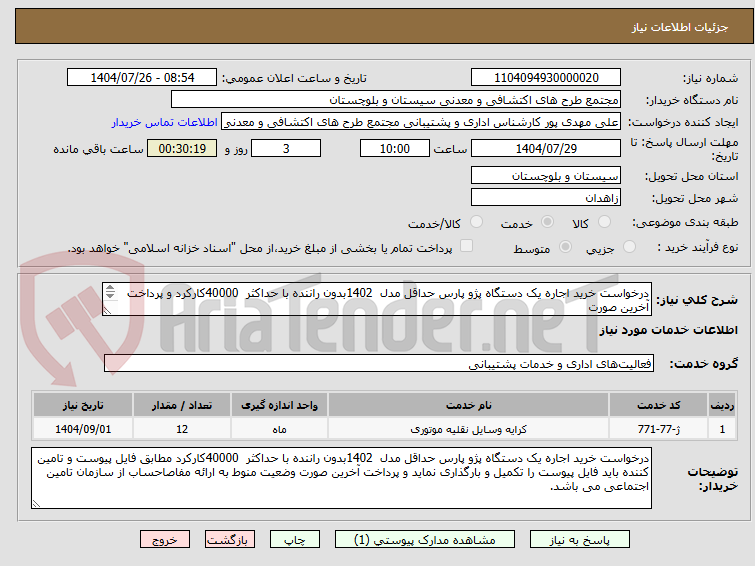
Task: Click the ایجاد کننده درخواست field
Action: pos(421,122)
